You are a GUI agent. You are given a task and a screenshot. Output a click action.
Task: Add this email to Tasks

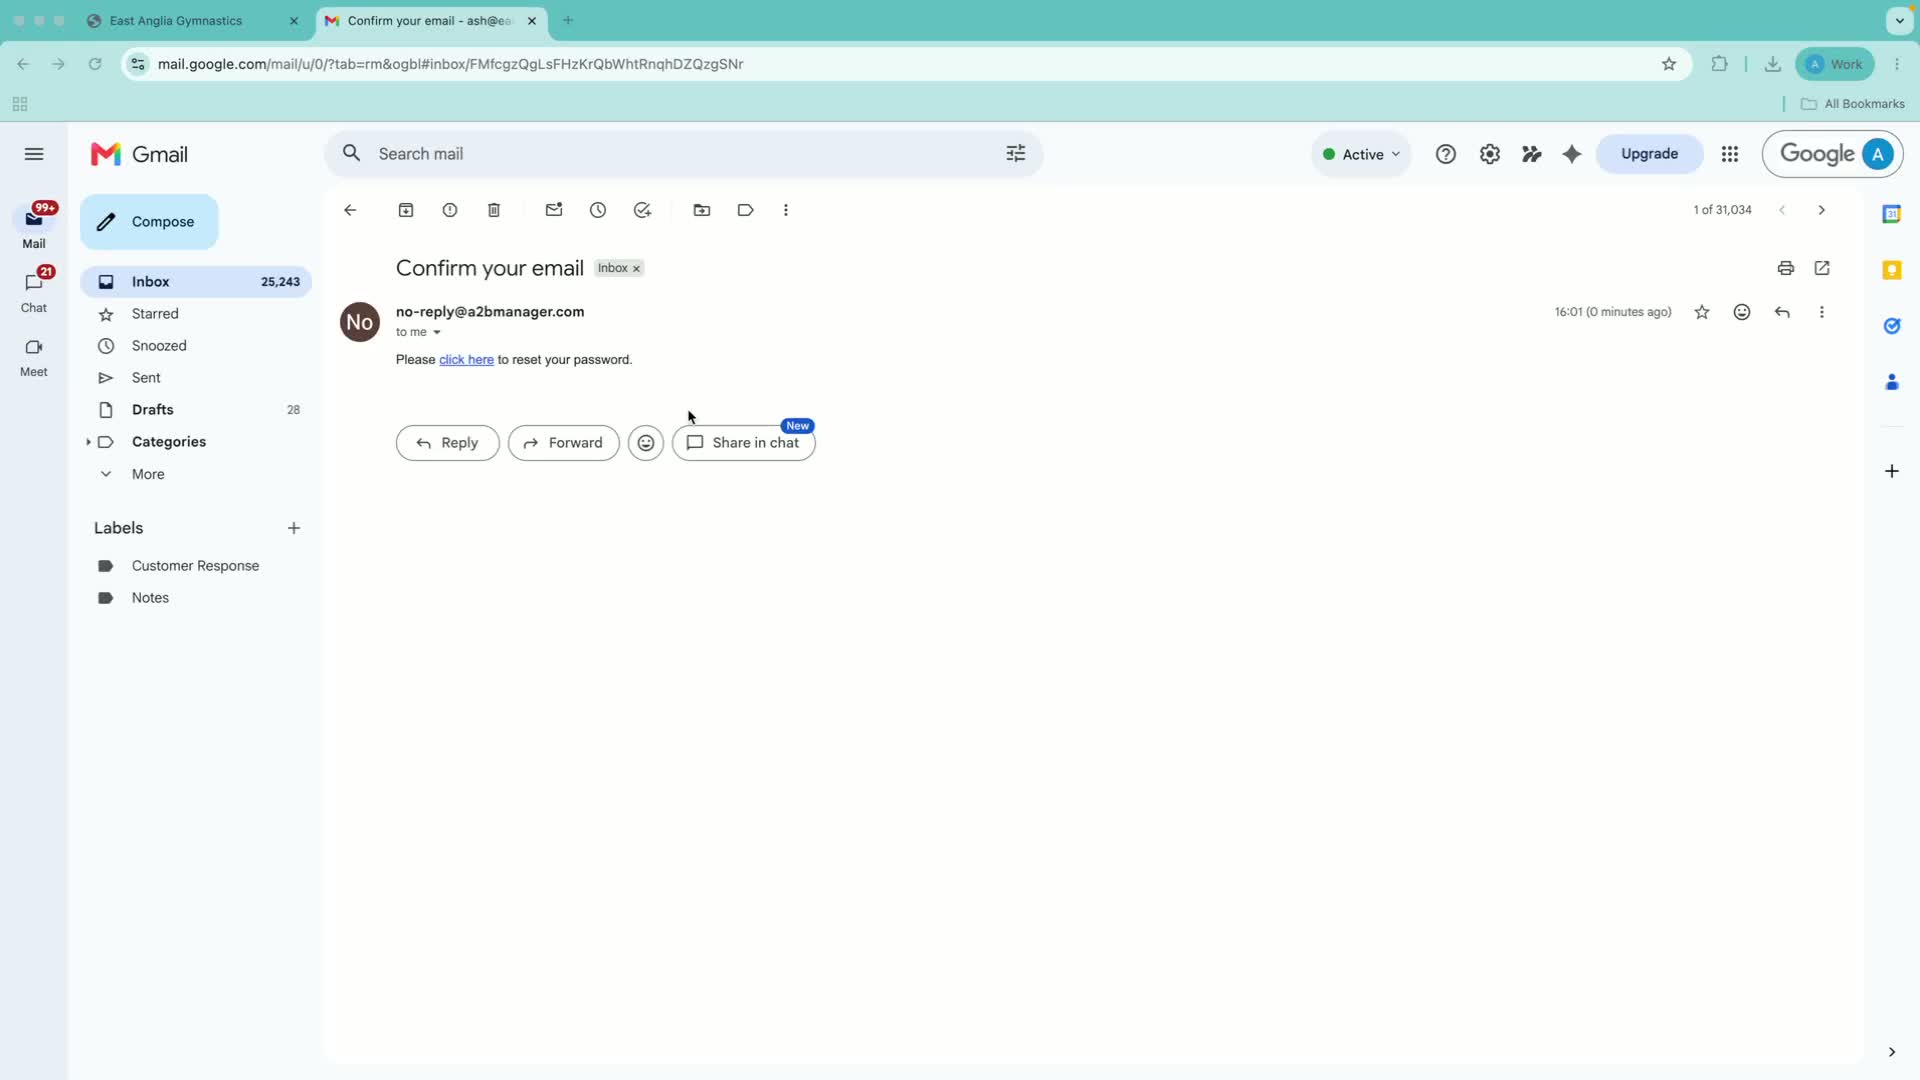pos(642,210)
